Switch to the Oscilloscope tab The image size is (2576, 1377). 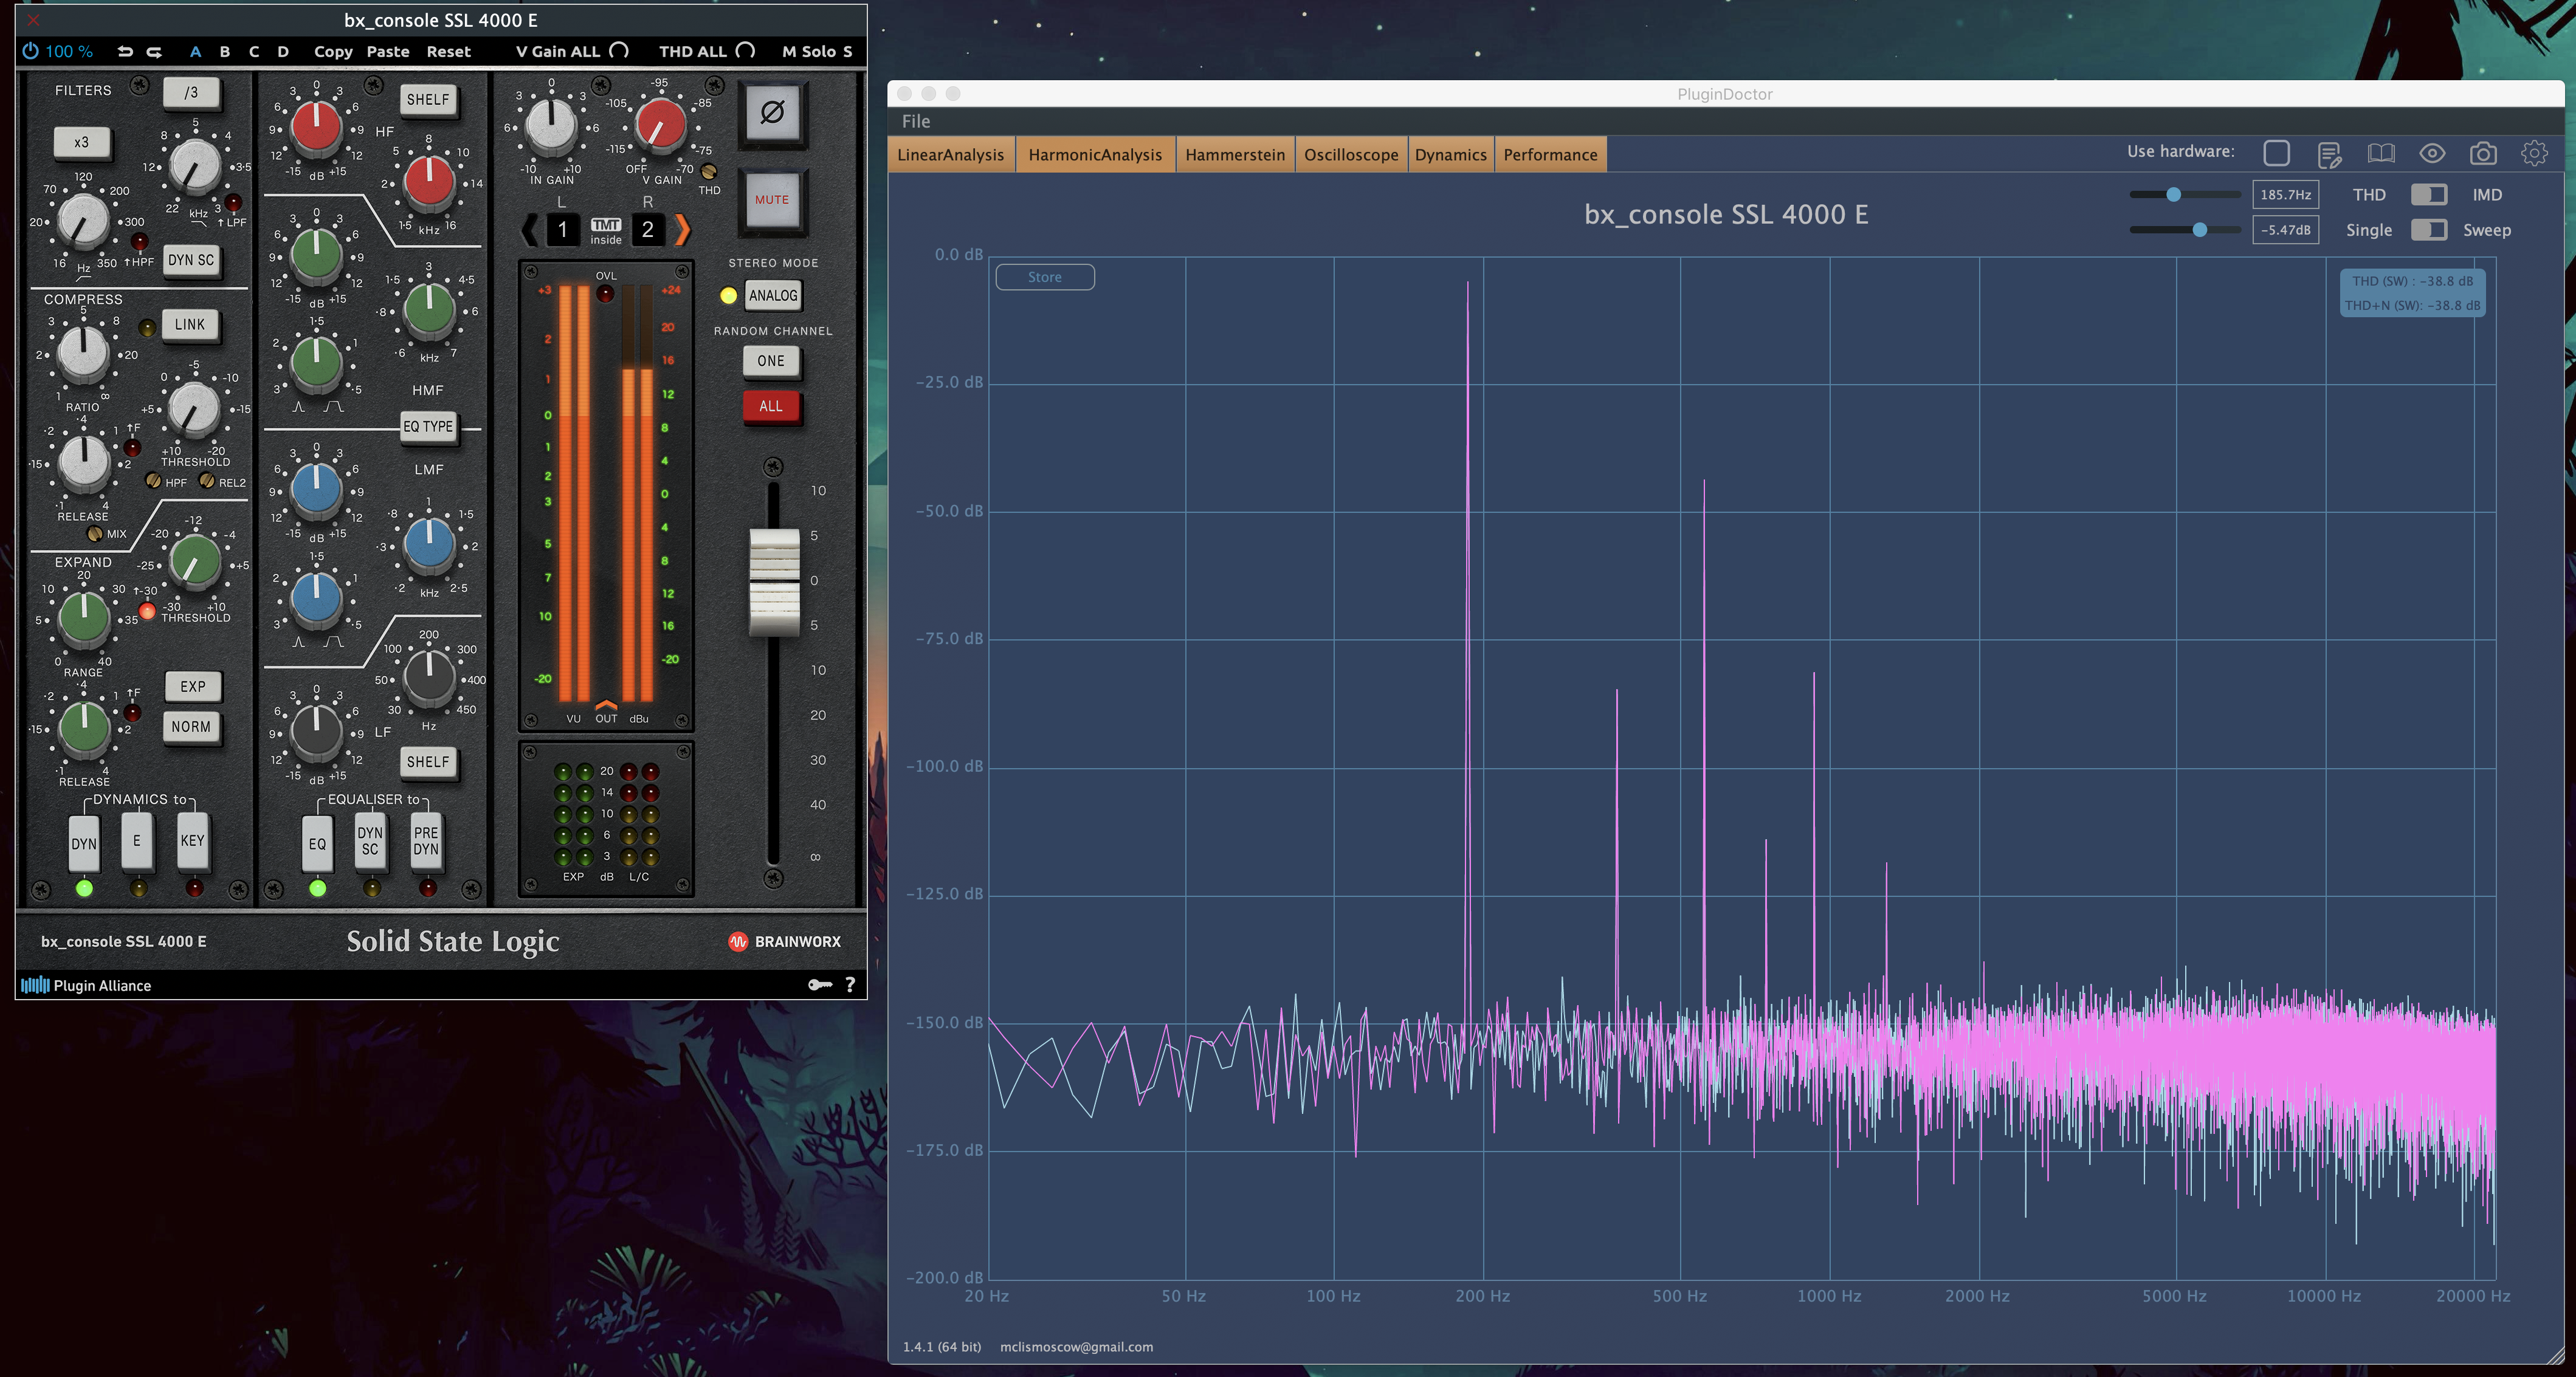coord(1351,154)
